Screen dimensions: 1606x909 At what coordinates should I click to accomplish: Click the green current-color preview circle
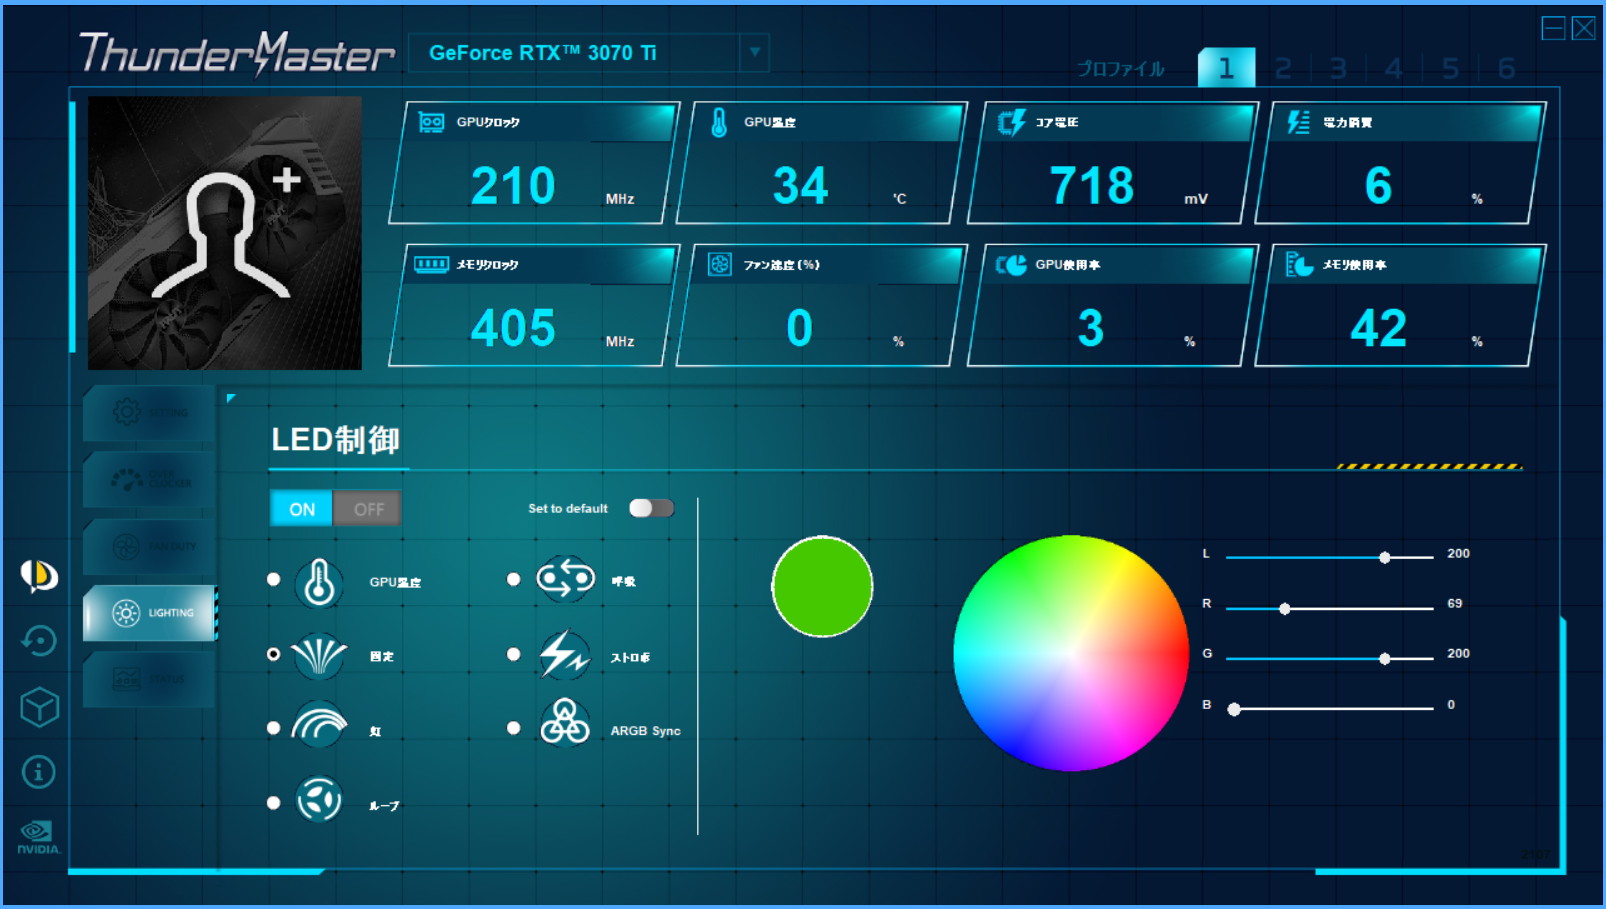tap(822, 586)
